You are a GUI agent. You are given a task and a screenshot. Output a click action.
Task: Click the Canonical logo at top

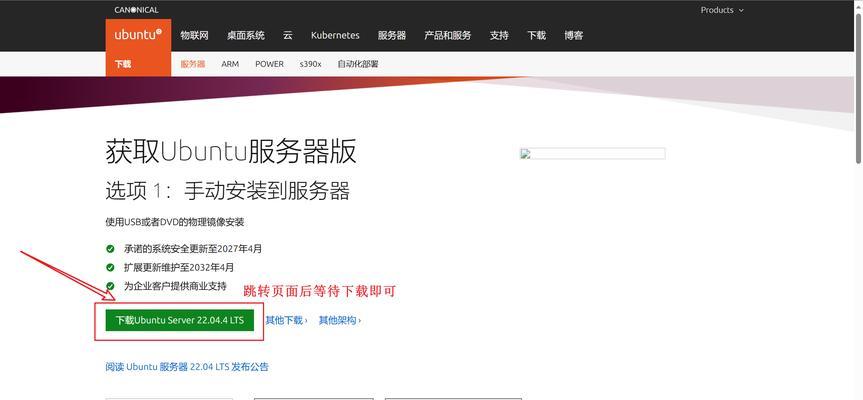136,10
